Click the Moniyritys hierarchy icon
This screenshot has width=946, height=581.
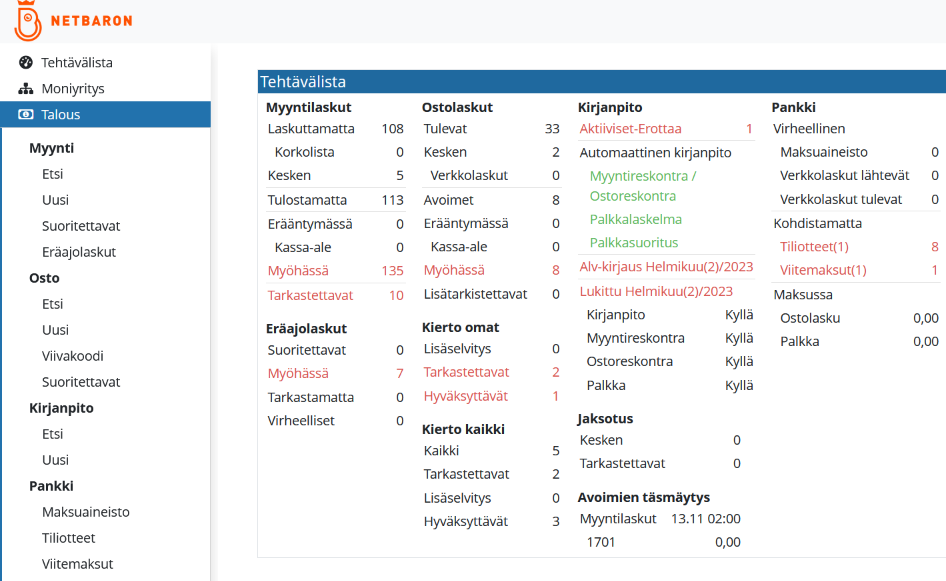click(x=26, y=88)
